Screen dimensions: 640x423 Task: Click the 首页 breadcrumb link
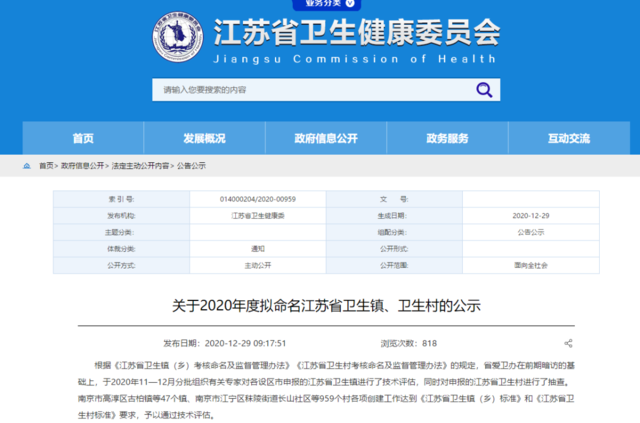(46, 166)
